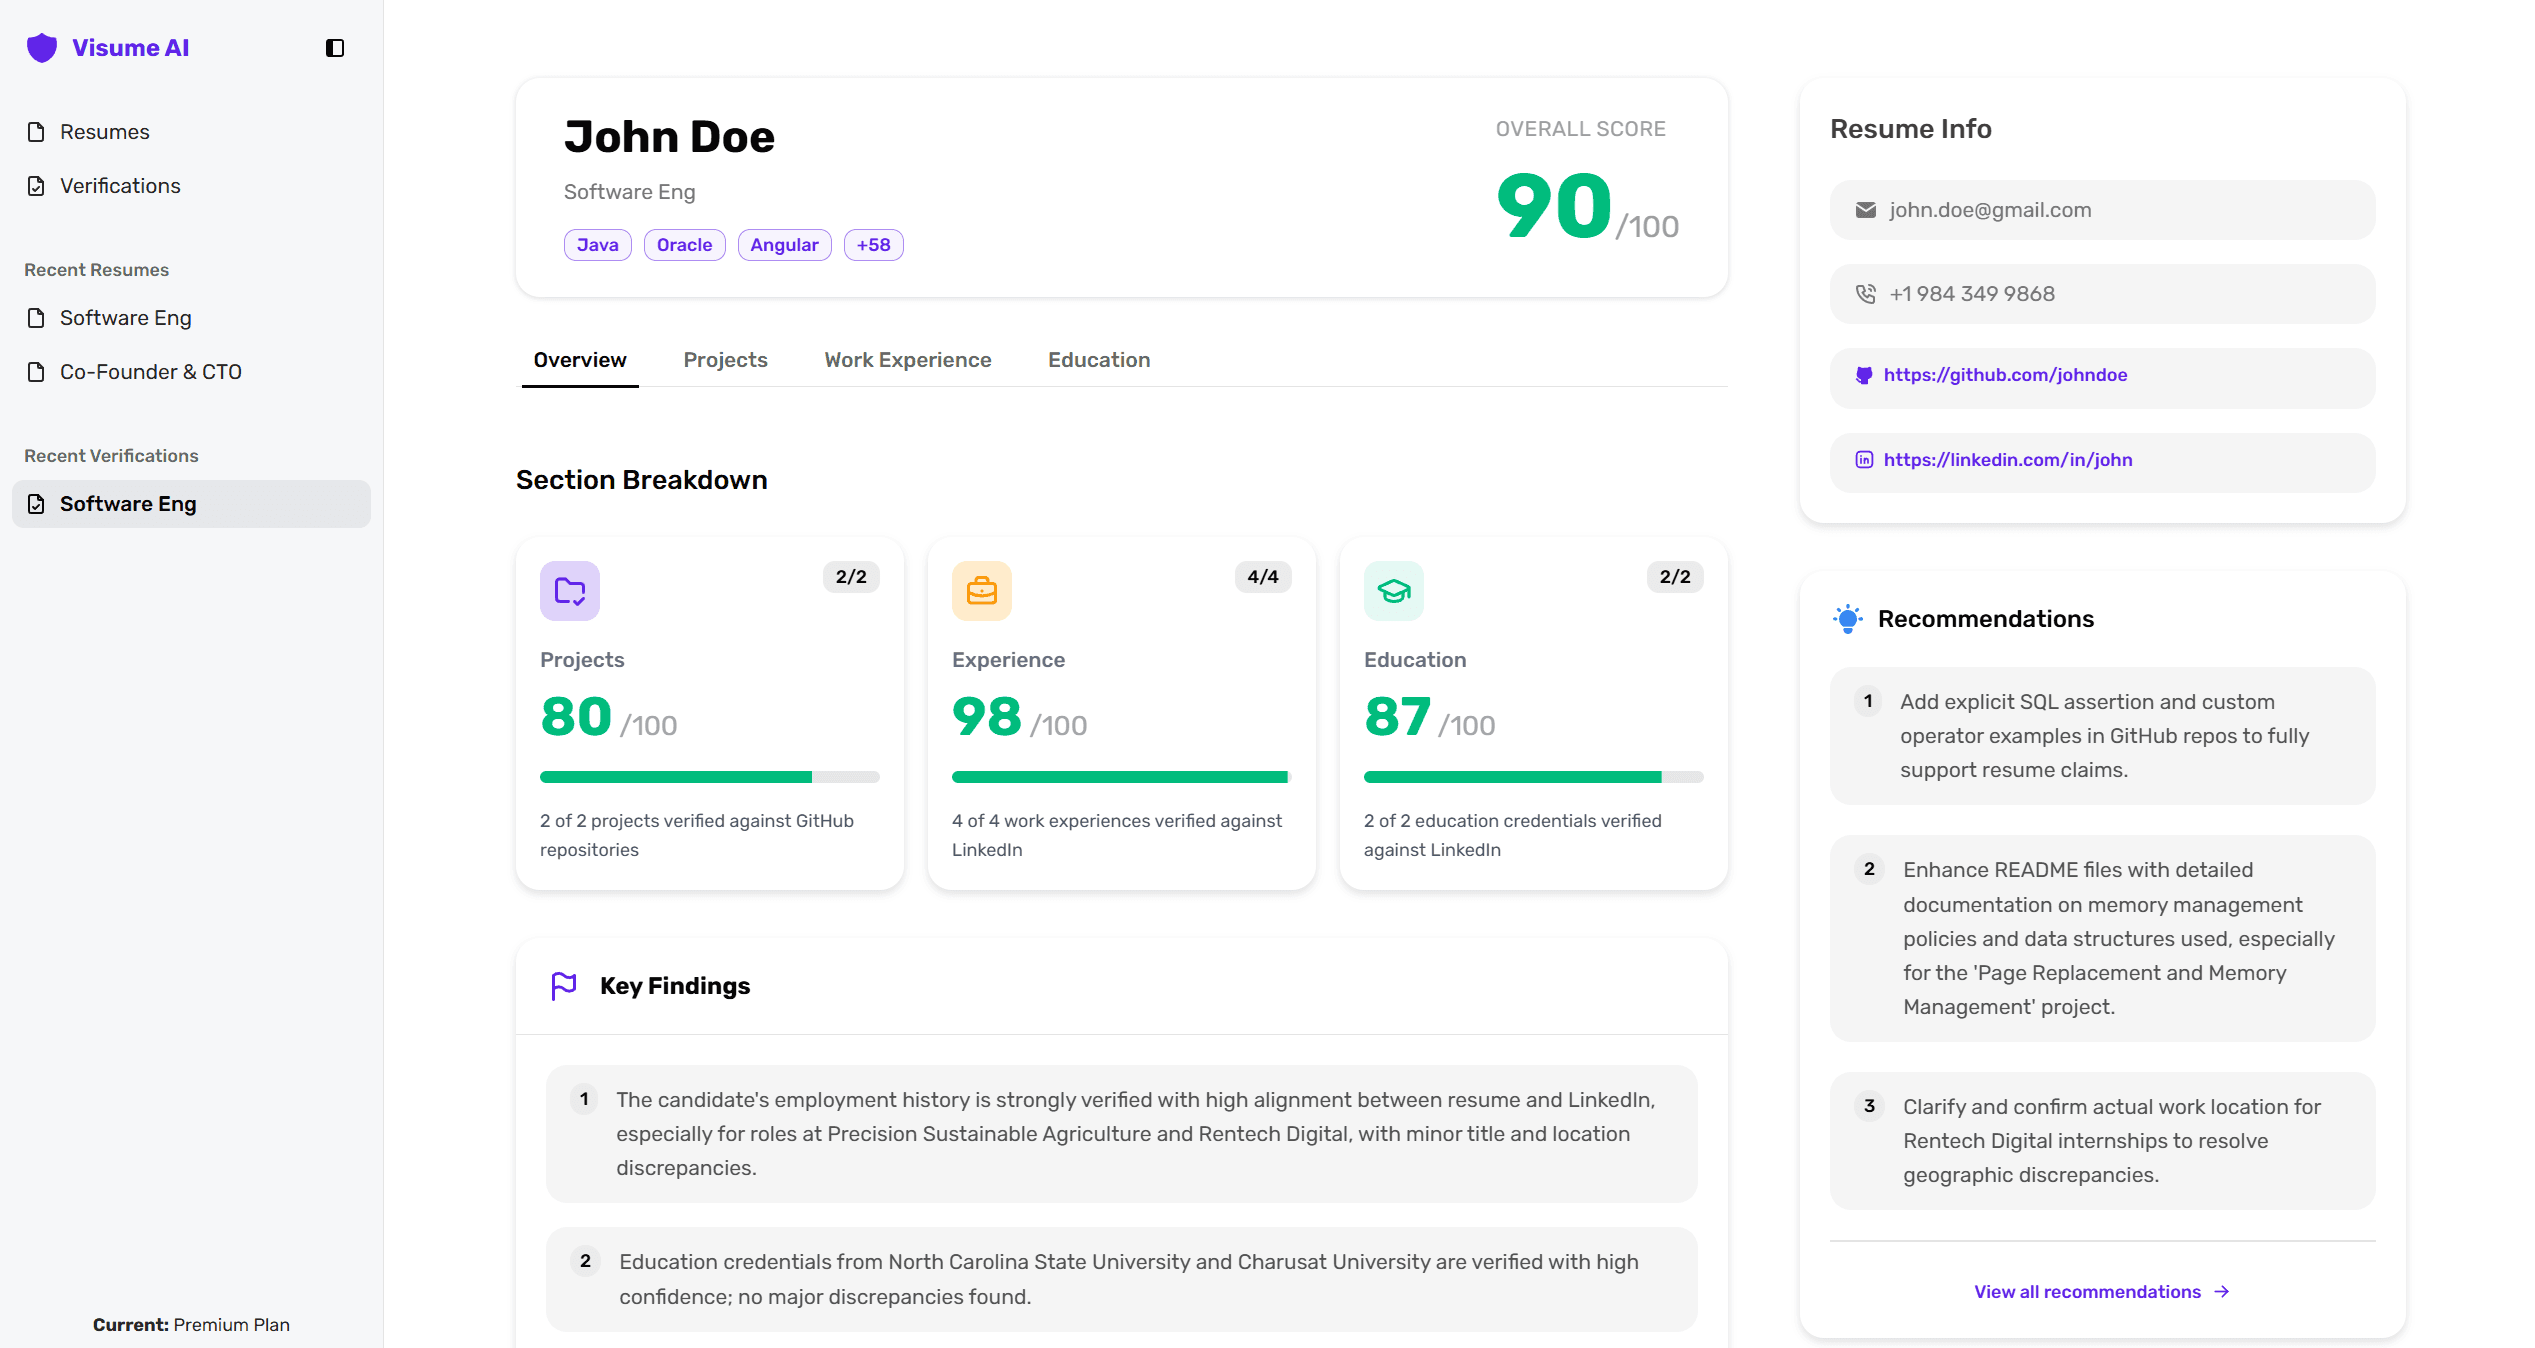Click the Visume AI shield logo

coord(42,48)
